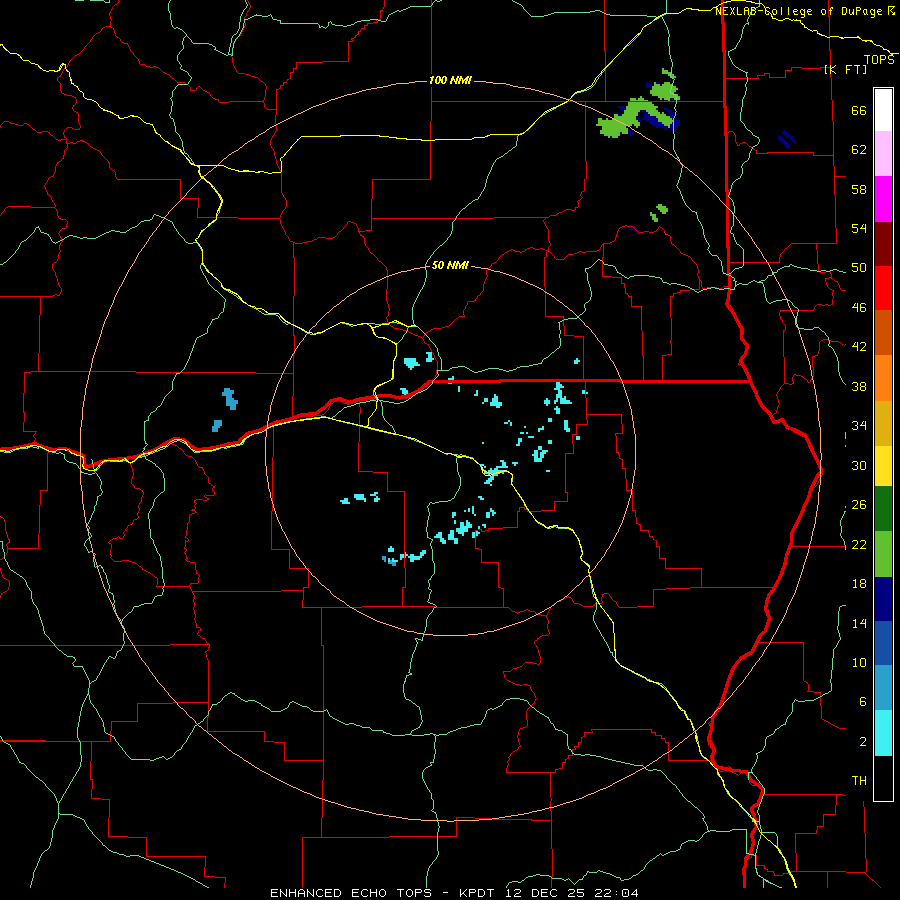Pick the bright orange legend swatch
This screenshot has width=900, height=900.
coord(883,378)
